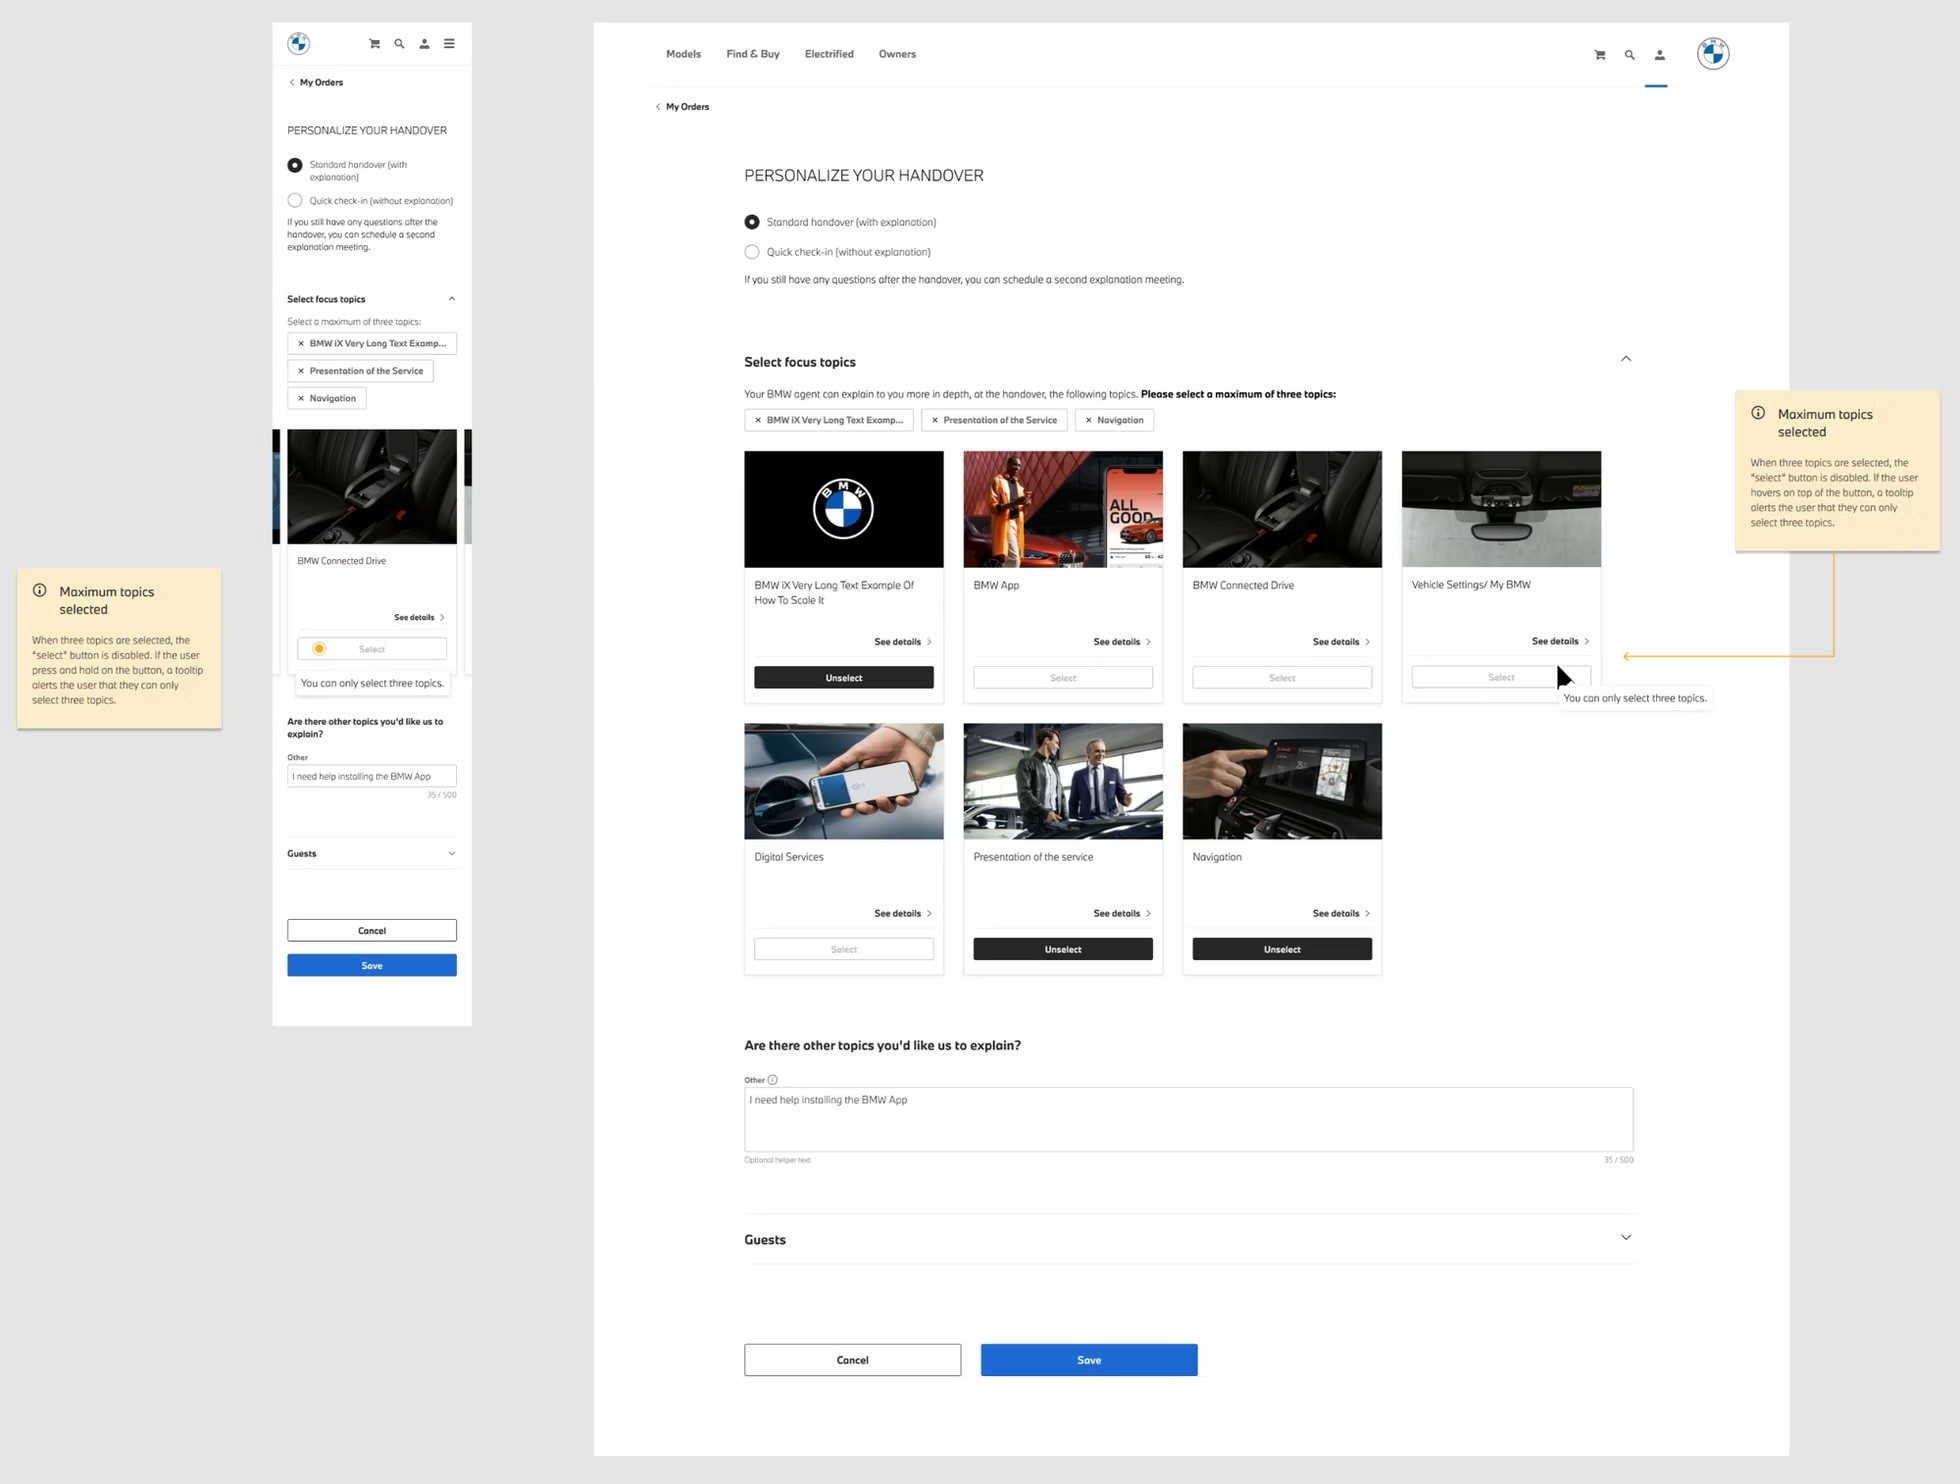Open the hamburger menu in mobile view
Image resolution: width=1960 pixels, height=1484 pixels.
click(449, 44)
